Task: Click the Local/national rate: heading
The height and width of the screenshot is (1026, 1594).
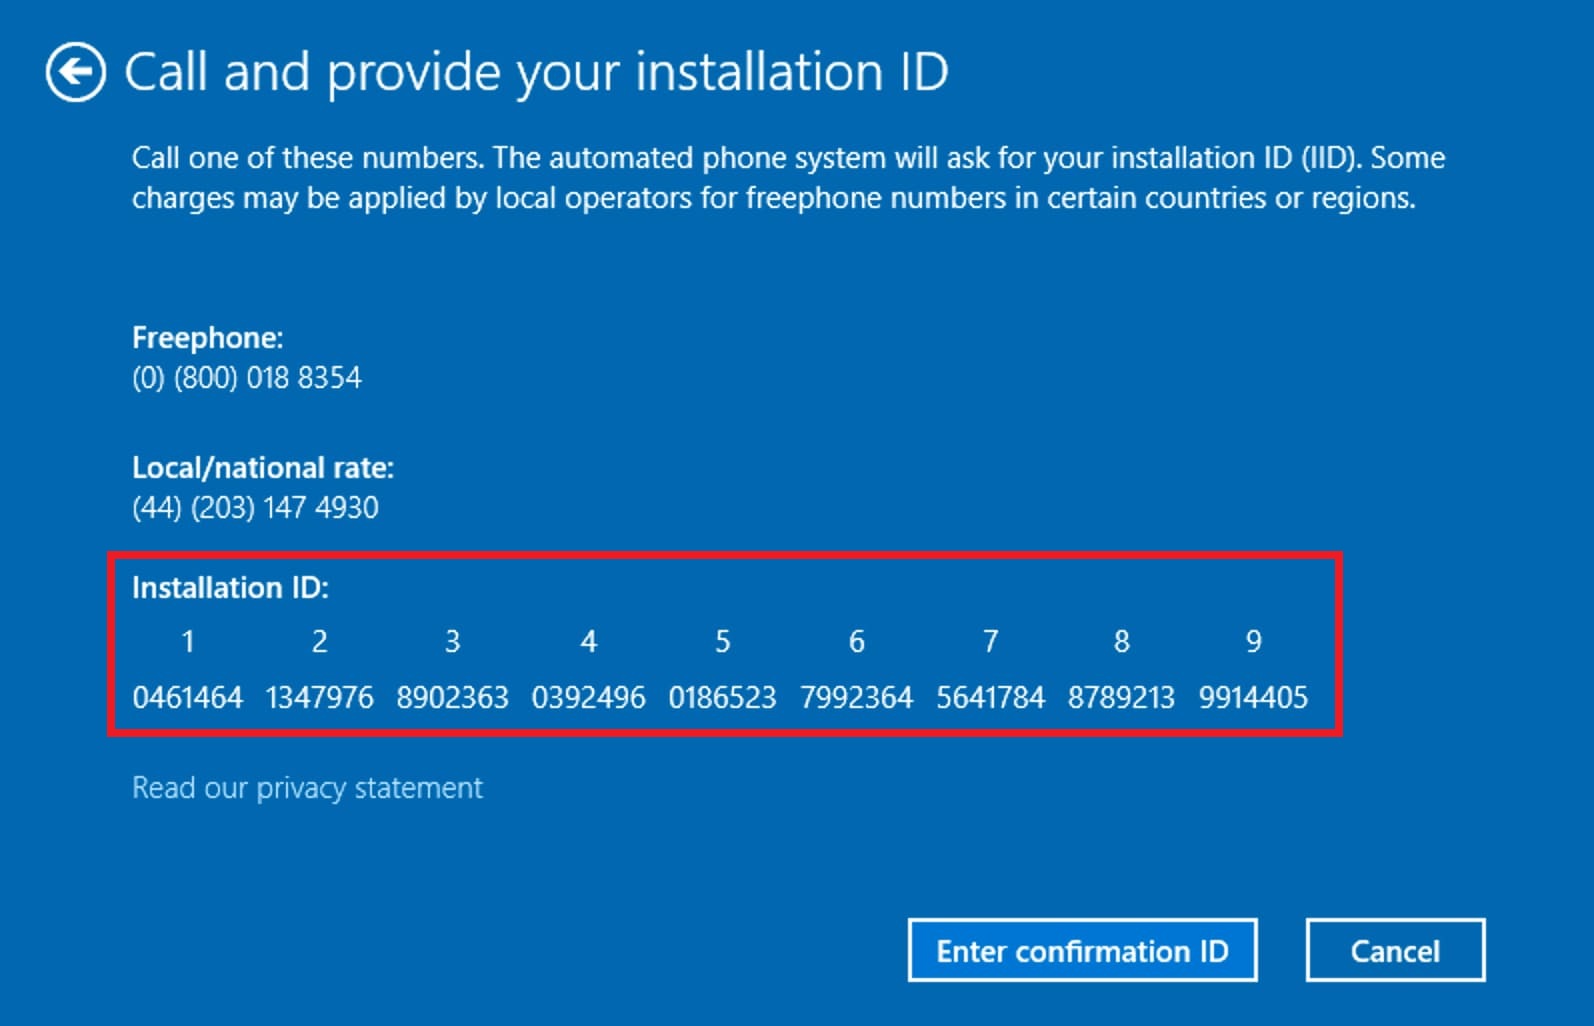Action: [x=263, y=468]
